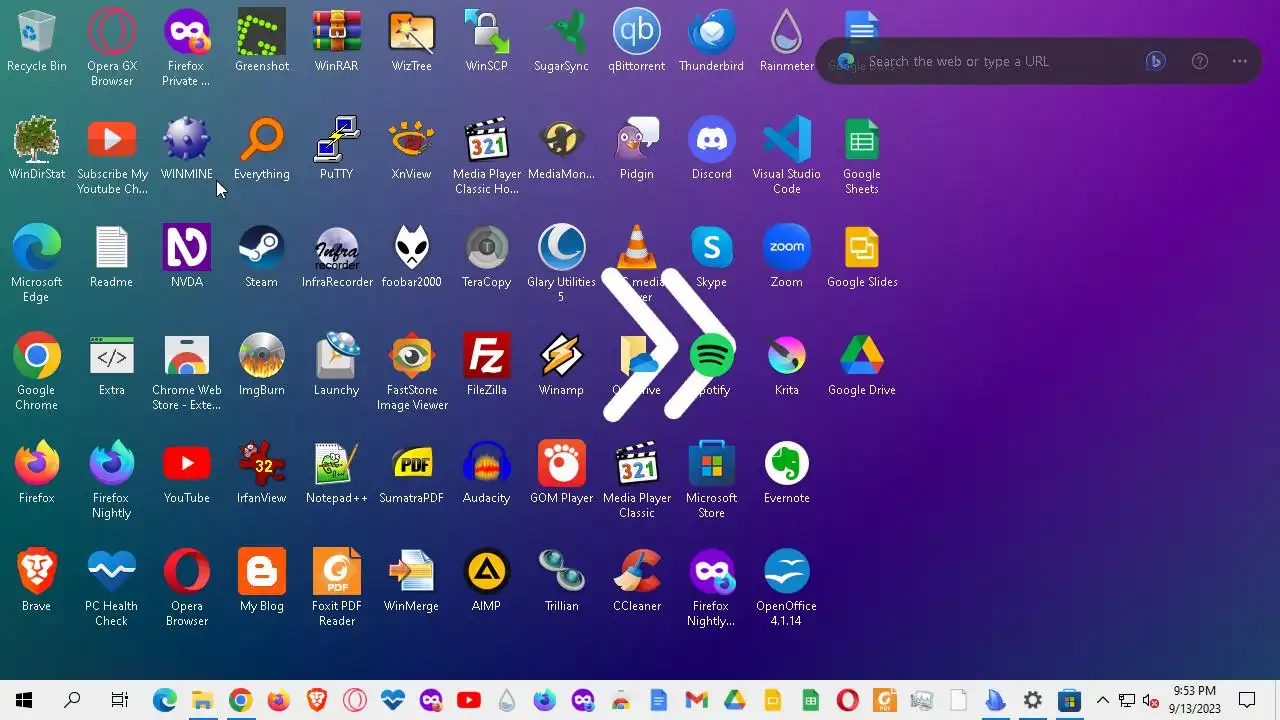Launch CCleaner from the desktop

pyautogui.click(x=637, y=582)
